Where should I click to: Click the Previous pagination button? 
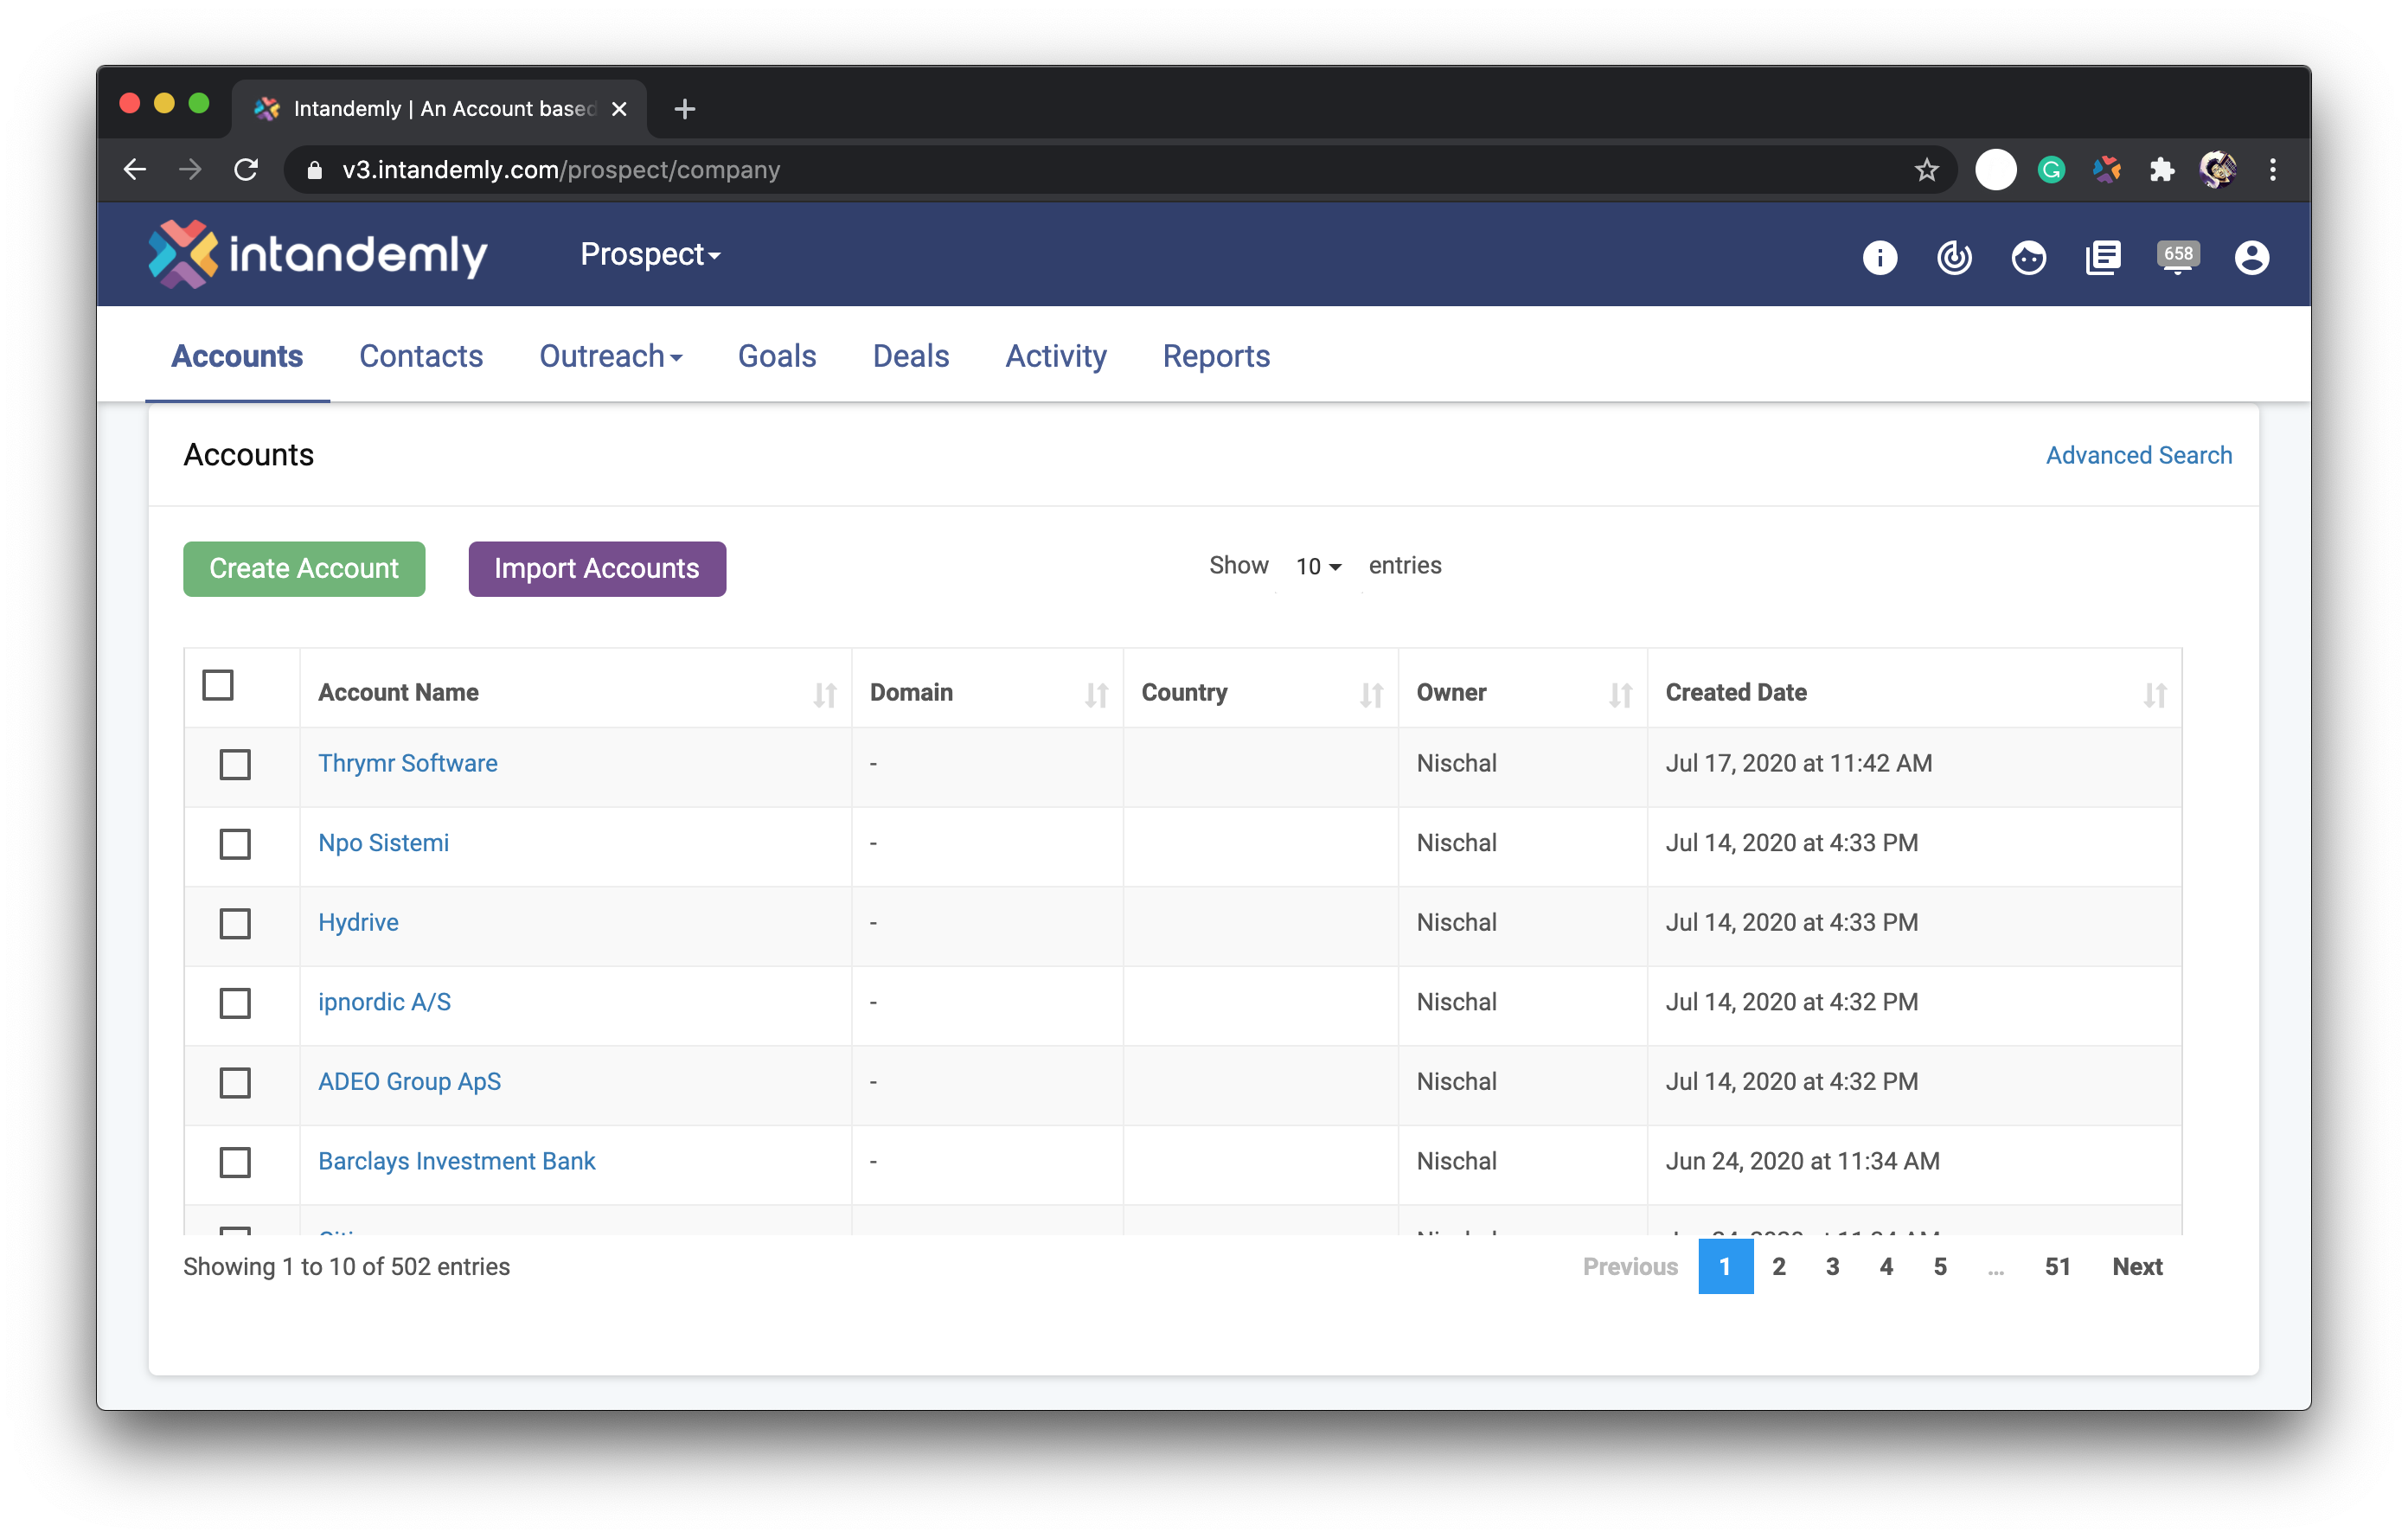point(1630,1266)
